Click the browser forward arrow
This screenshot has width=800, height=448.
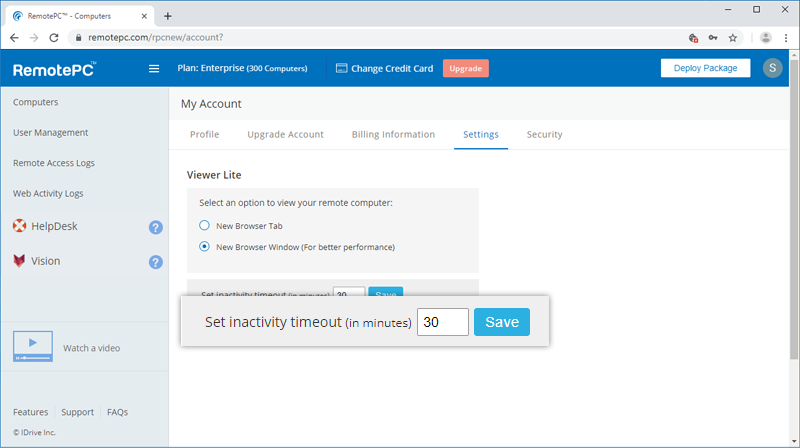[34, 38]
